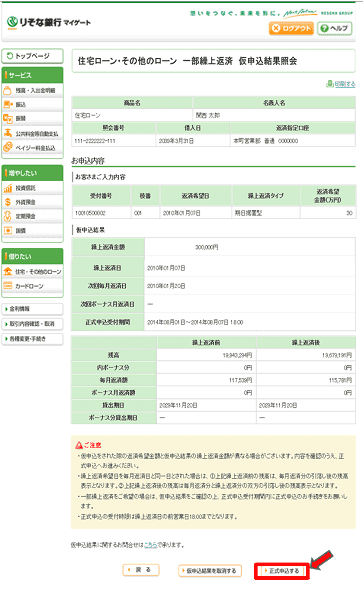Log out with the ログアウト button

291,28
